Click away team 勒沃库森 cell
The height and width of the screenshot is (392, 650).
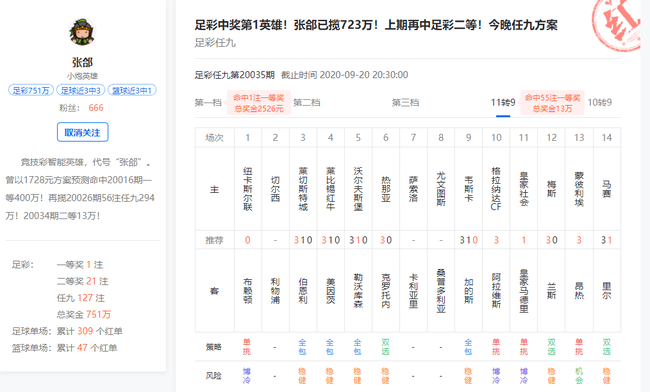tap(358, 291)
